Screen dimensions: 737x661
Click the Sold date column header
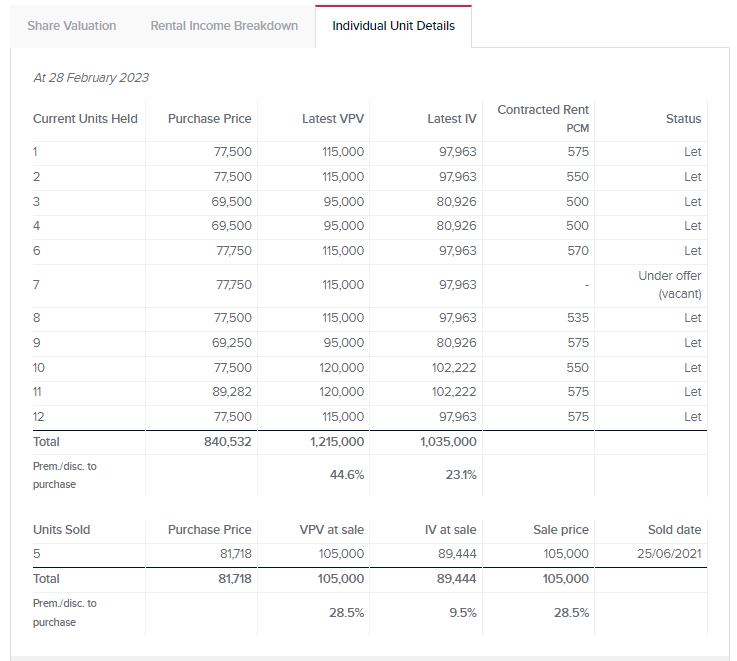[x=674, y=530]
